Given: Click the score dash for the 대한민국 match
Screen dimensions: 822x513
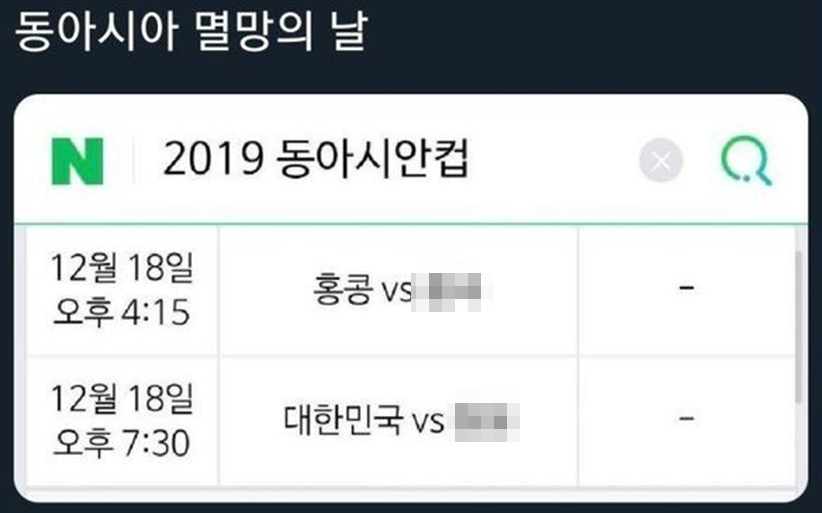Looking at the screenshot, I should (687, 418).
